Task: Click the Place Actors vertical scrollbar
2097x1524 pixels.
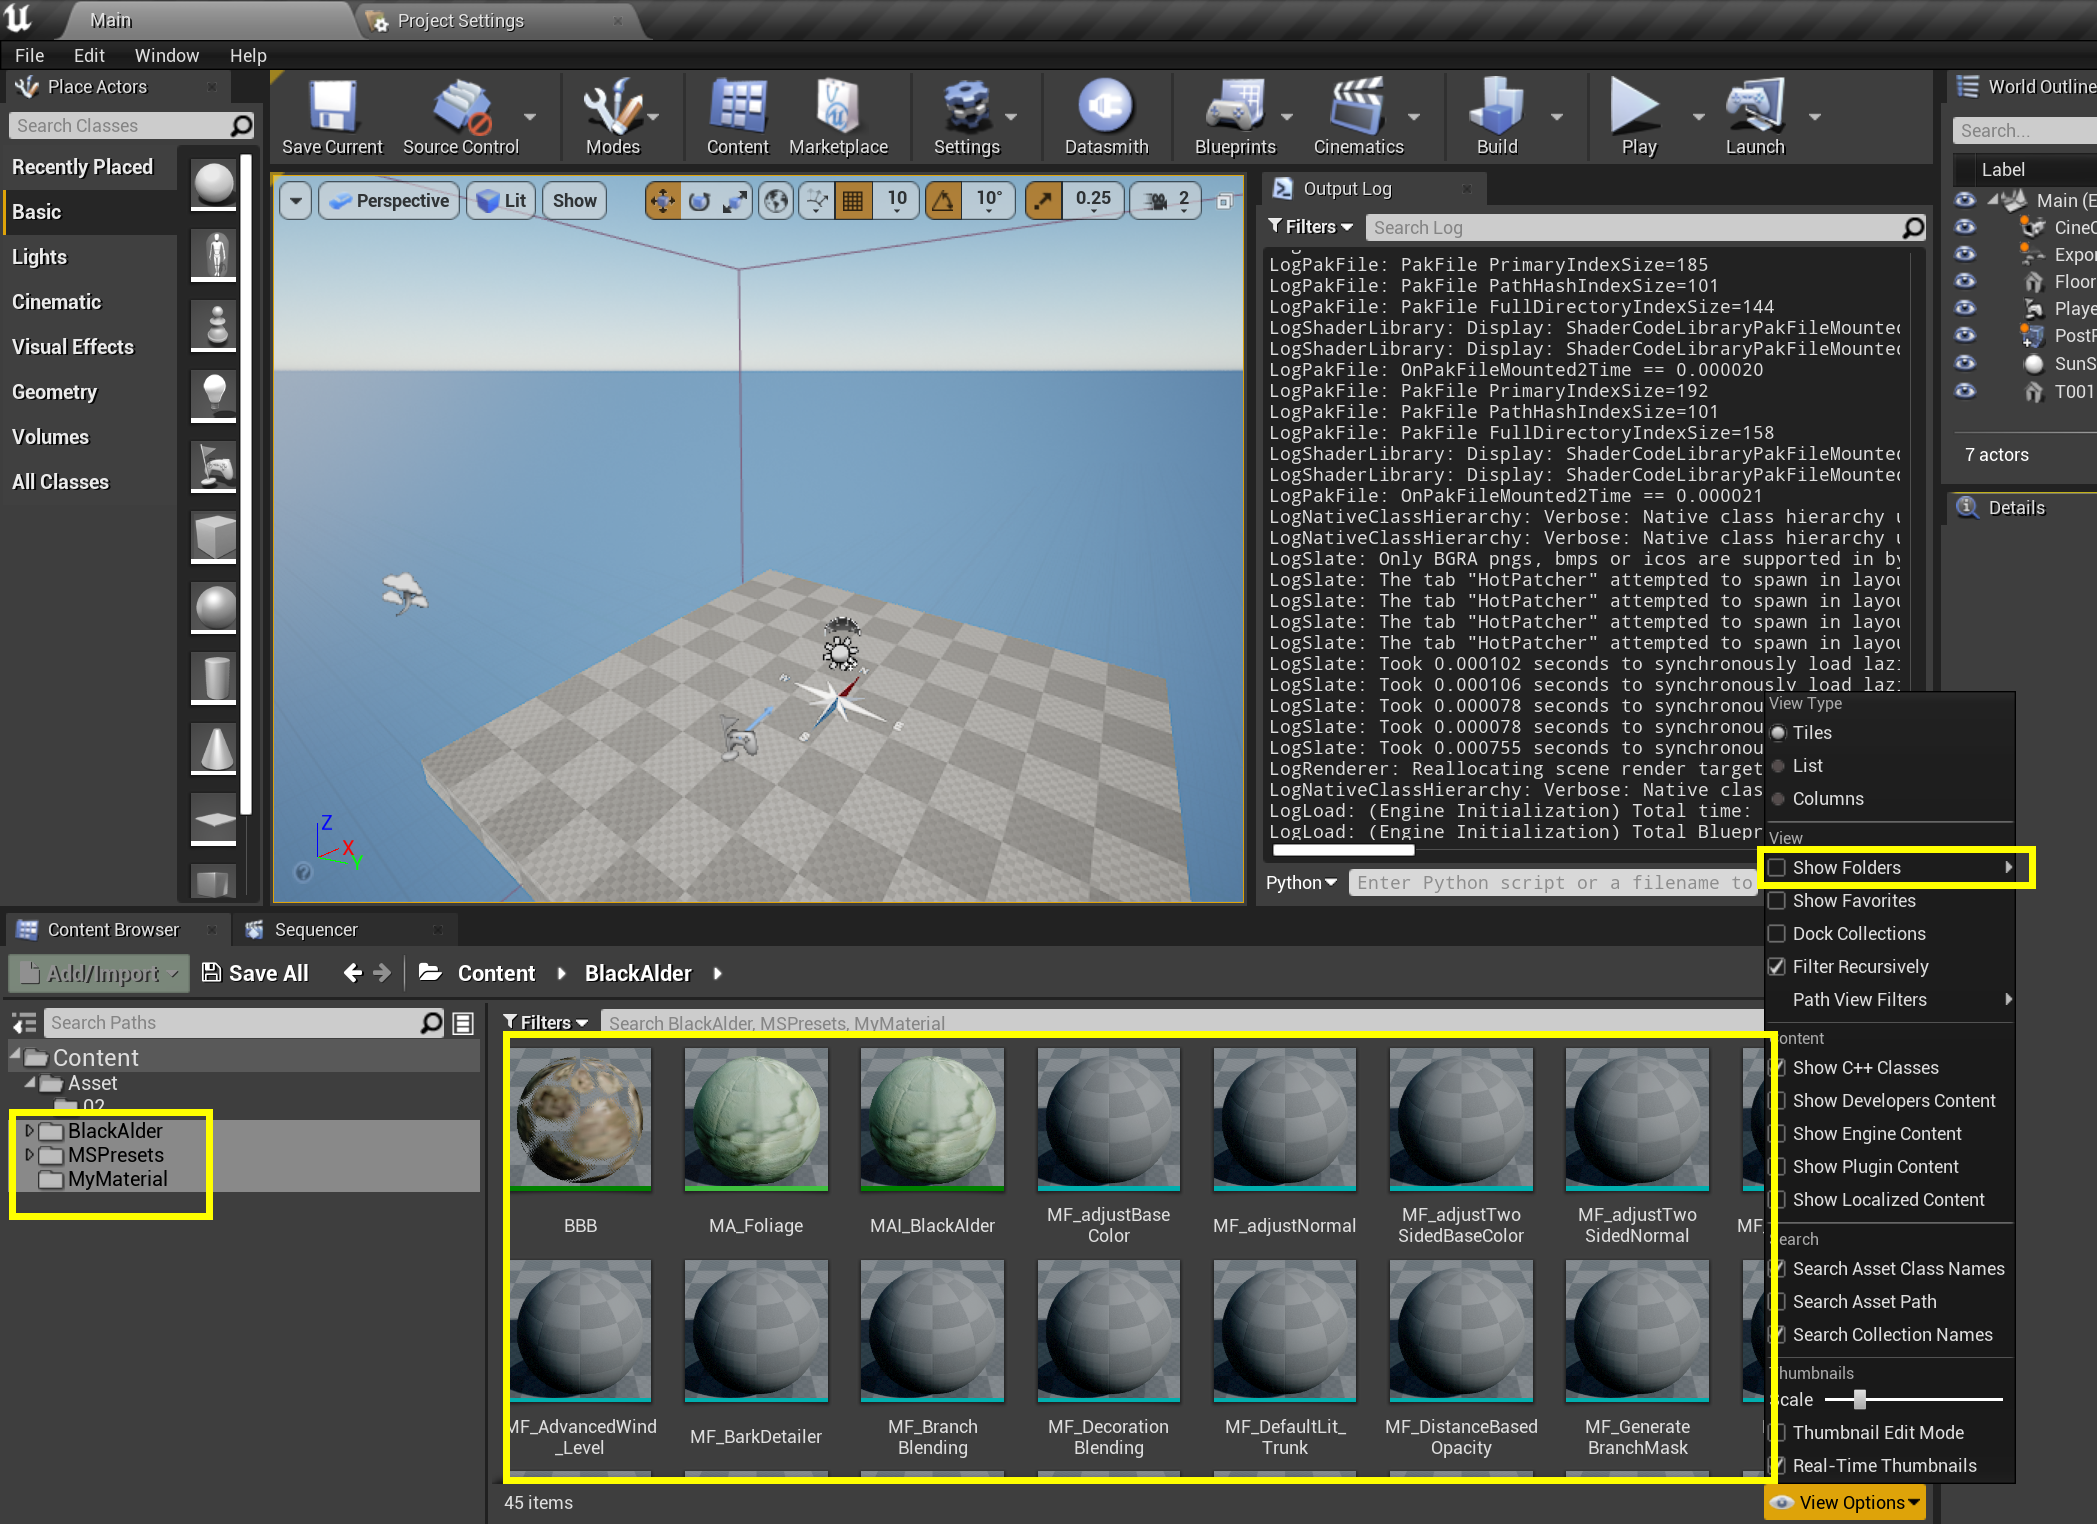Action: click(x=246, y=485)
